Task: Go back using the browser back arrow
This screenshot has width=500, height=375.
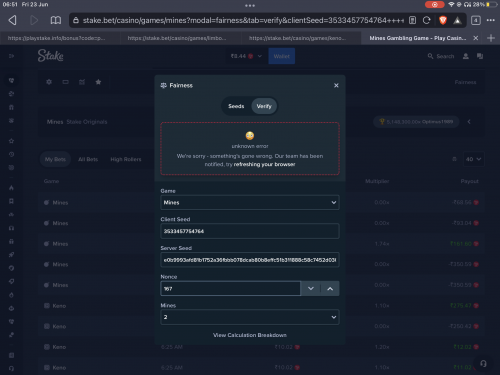Action: [x=13, y=20]
